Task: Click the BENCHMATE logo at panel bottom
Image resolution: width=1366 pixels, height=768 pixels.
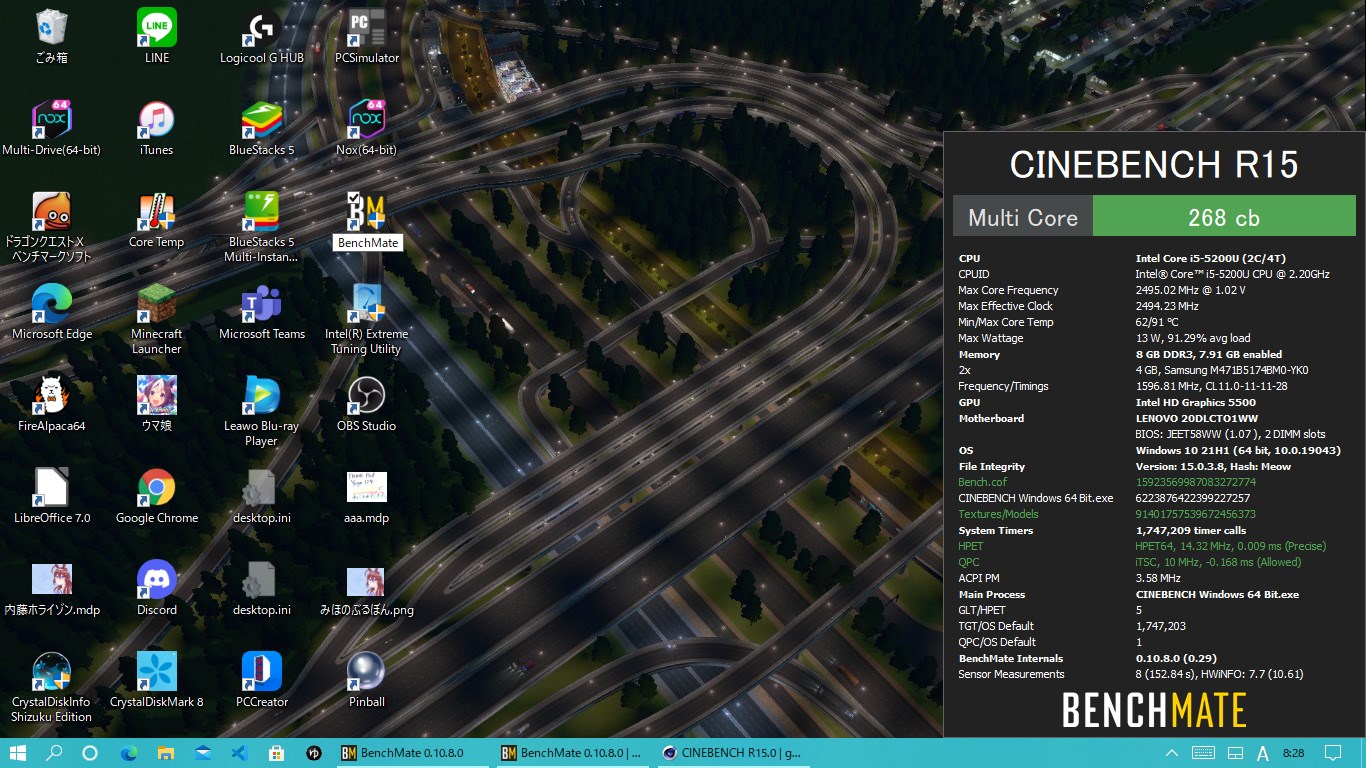Action: (x=1154, y=710)
